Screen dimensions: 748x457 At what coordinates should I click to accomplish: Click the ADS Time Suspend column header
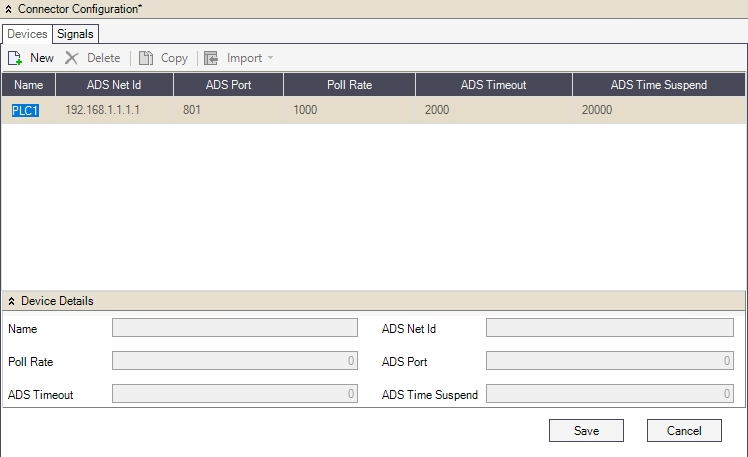(x=658, y=85)
